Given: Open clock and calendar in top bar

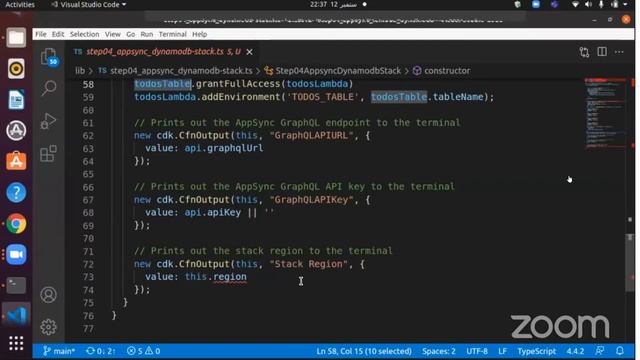Looking at the screenshot, I should pos(333,4).
